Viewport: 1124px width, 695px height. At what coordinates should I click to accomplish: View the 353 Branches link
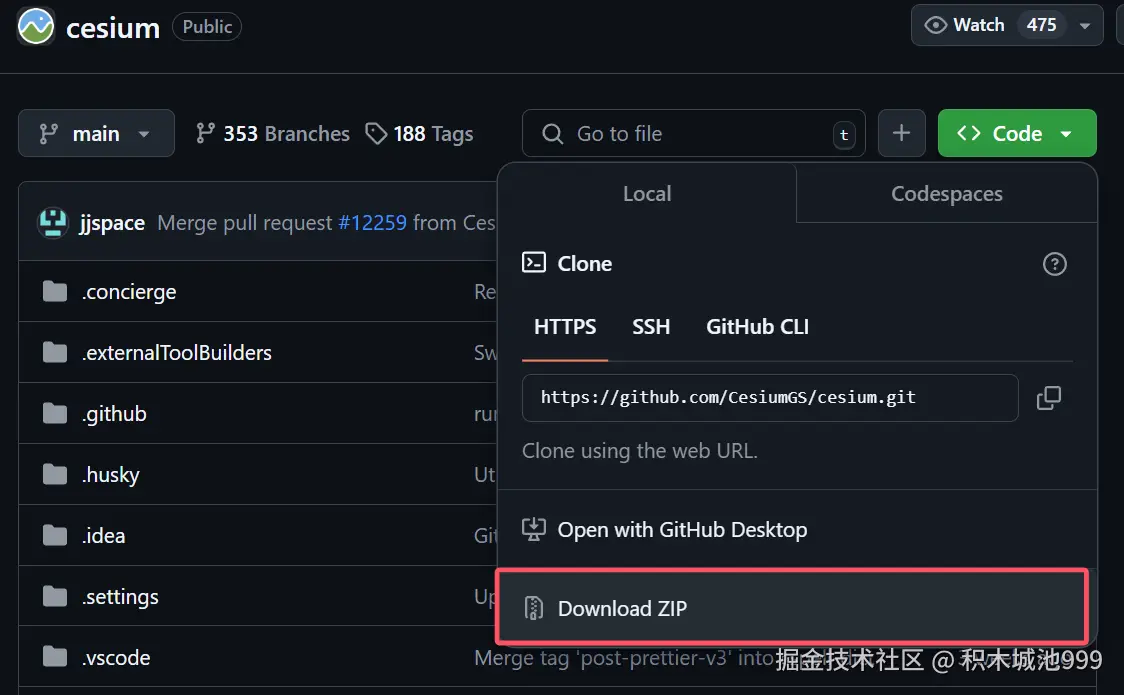click(273, 134)
